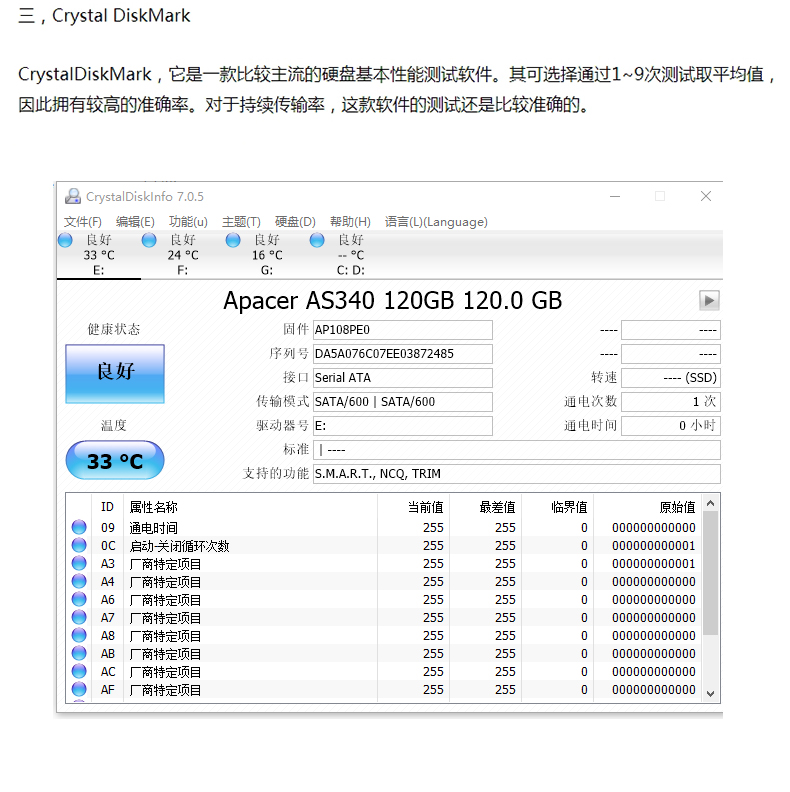Click the attribute list scrollbar thumb
The width and height of the screenshot is (790, 792).
(x=710, y=573)
